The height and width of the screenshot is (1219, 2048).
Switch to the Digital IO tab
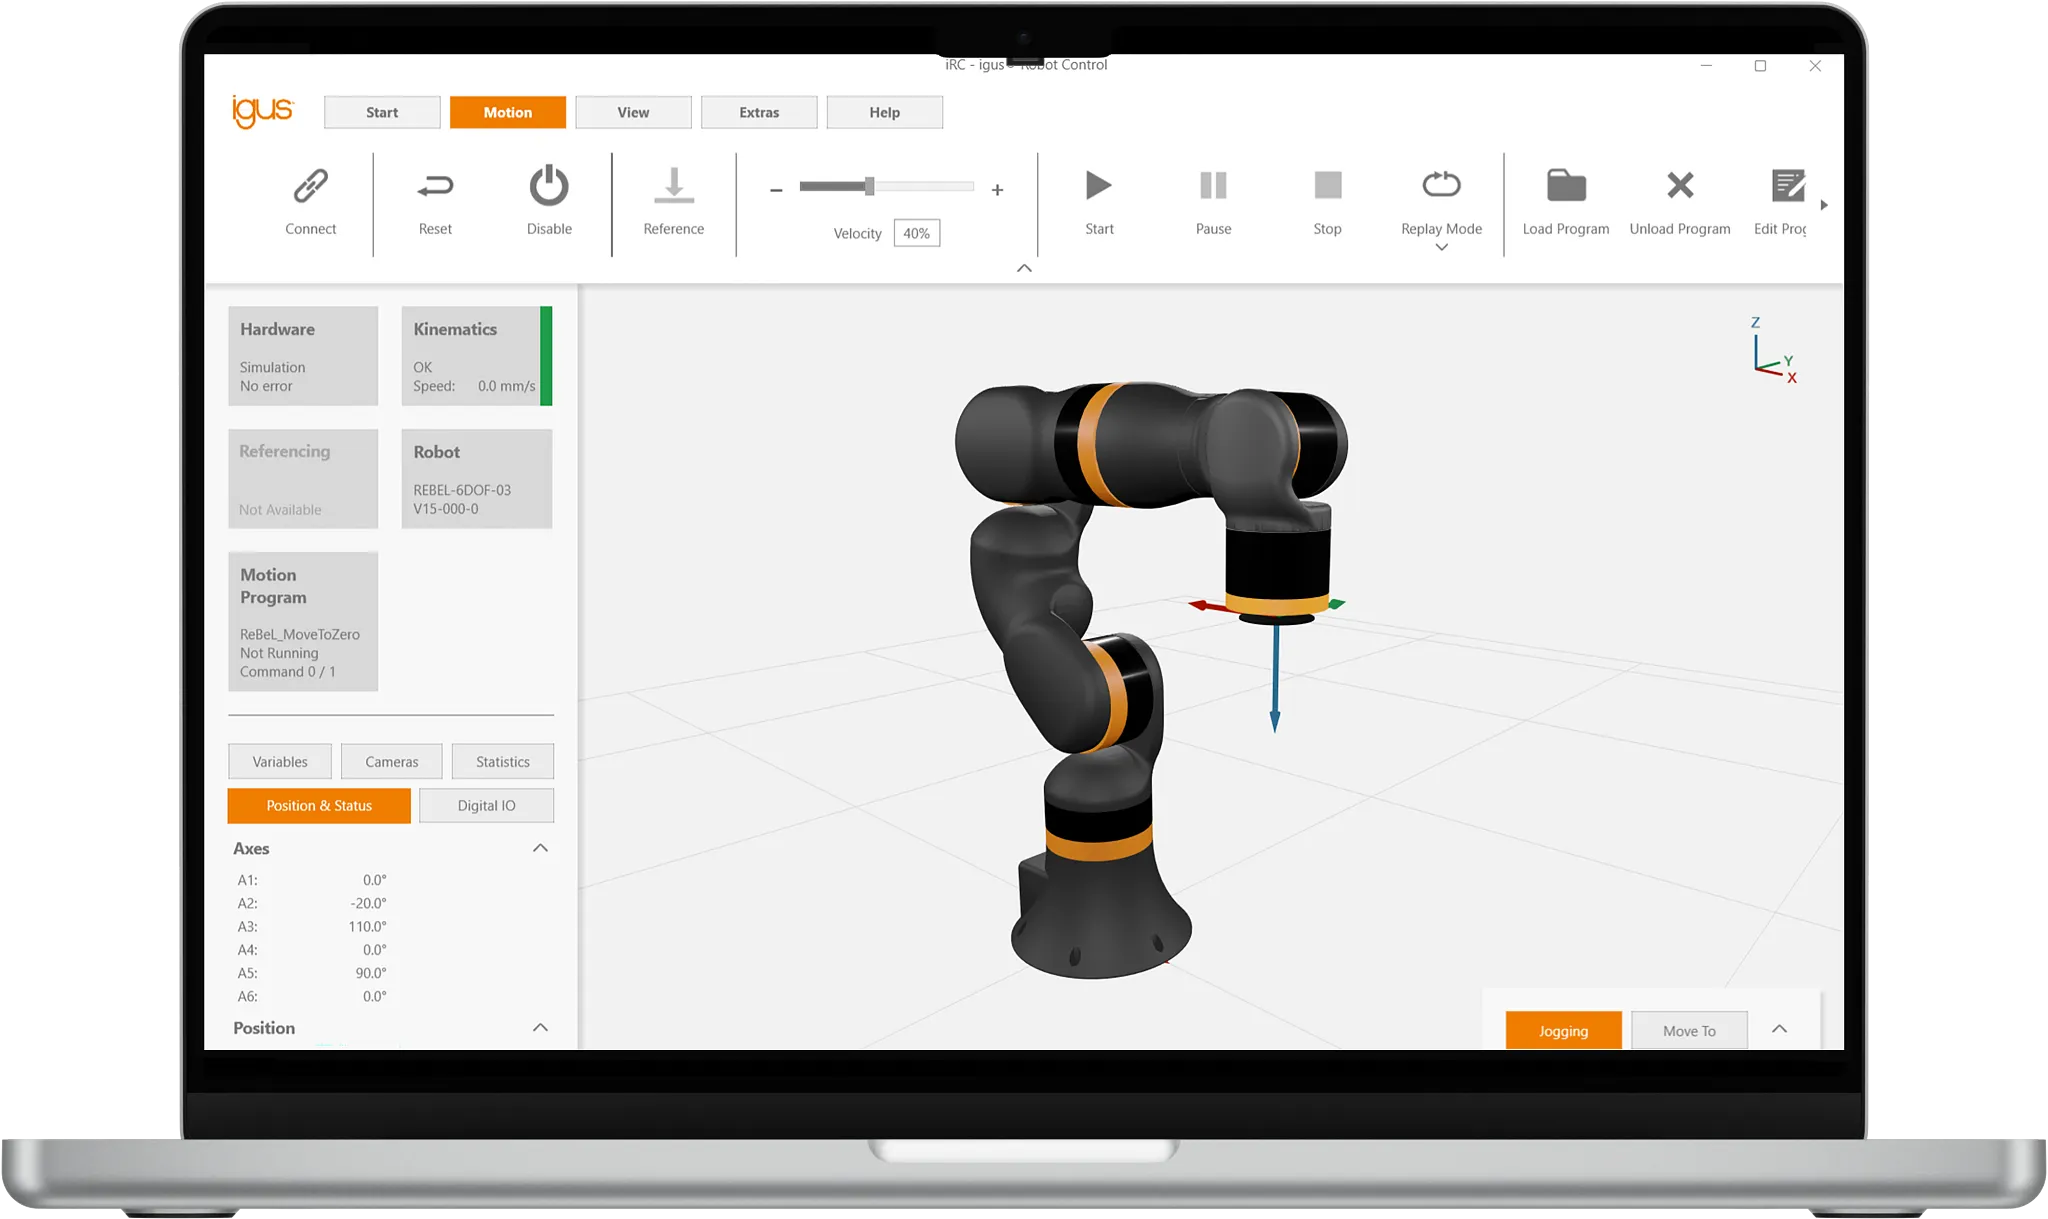point(487,805)
